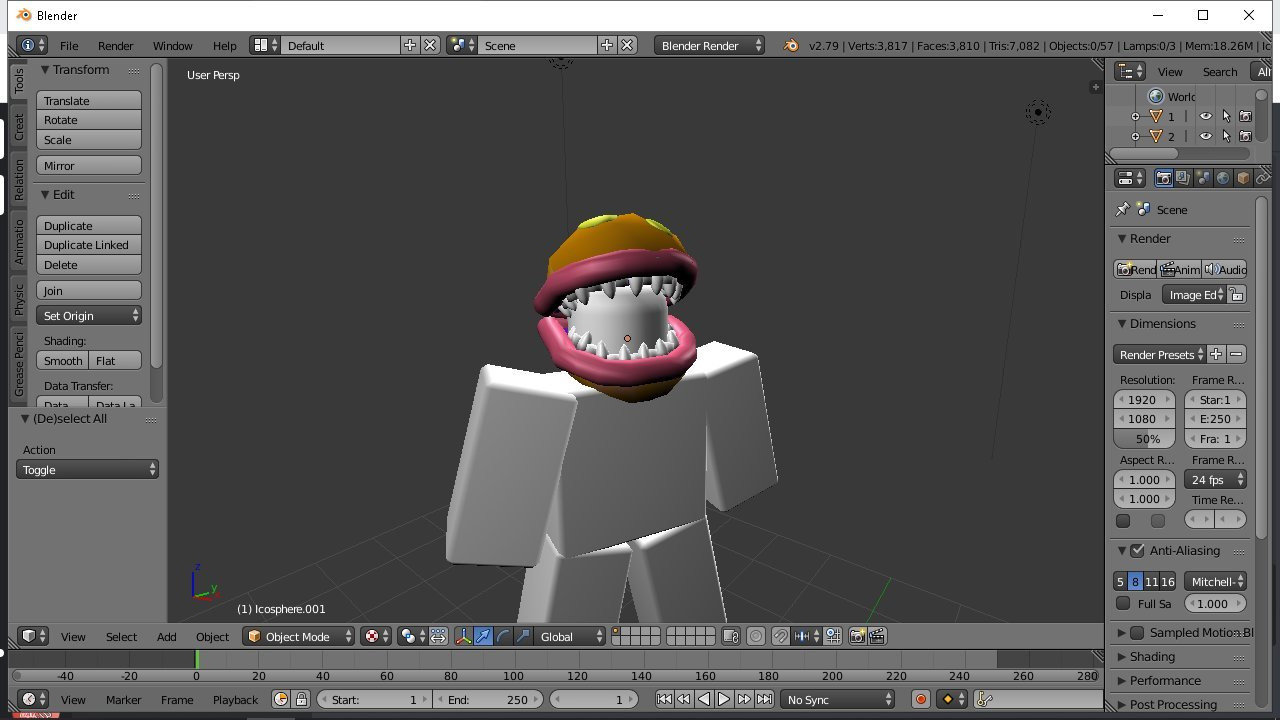
Task: Click the Render Layers properties icon
Action: pyautogui.click(x=1183, y=178)
